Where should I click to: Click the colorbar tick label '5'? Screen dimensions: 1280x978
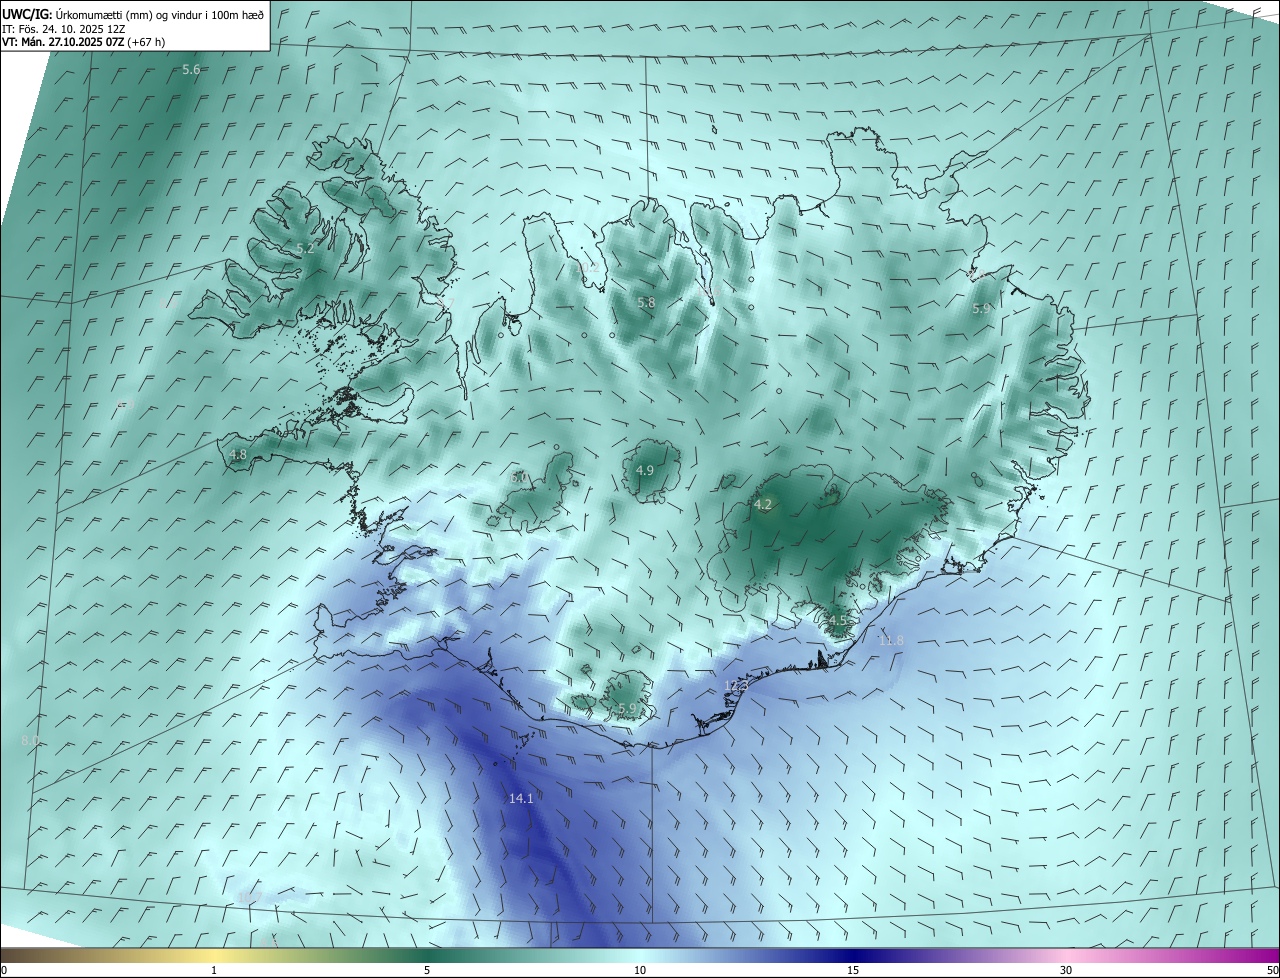(427, 971)
